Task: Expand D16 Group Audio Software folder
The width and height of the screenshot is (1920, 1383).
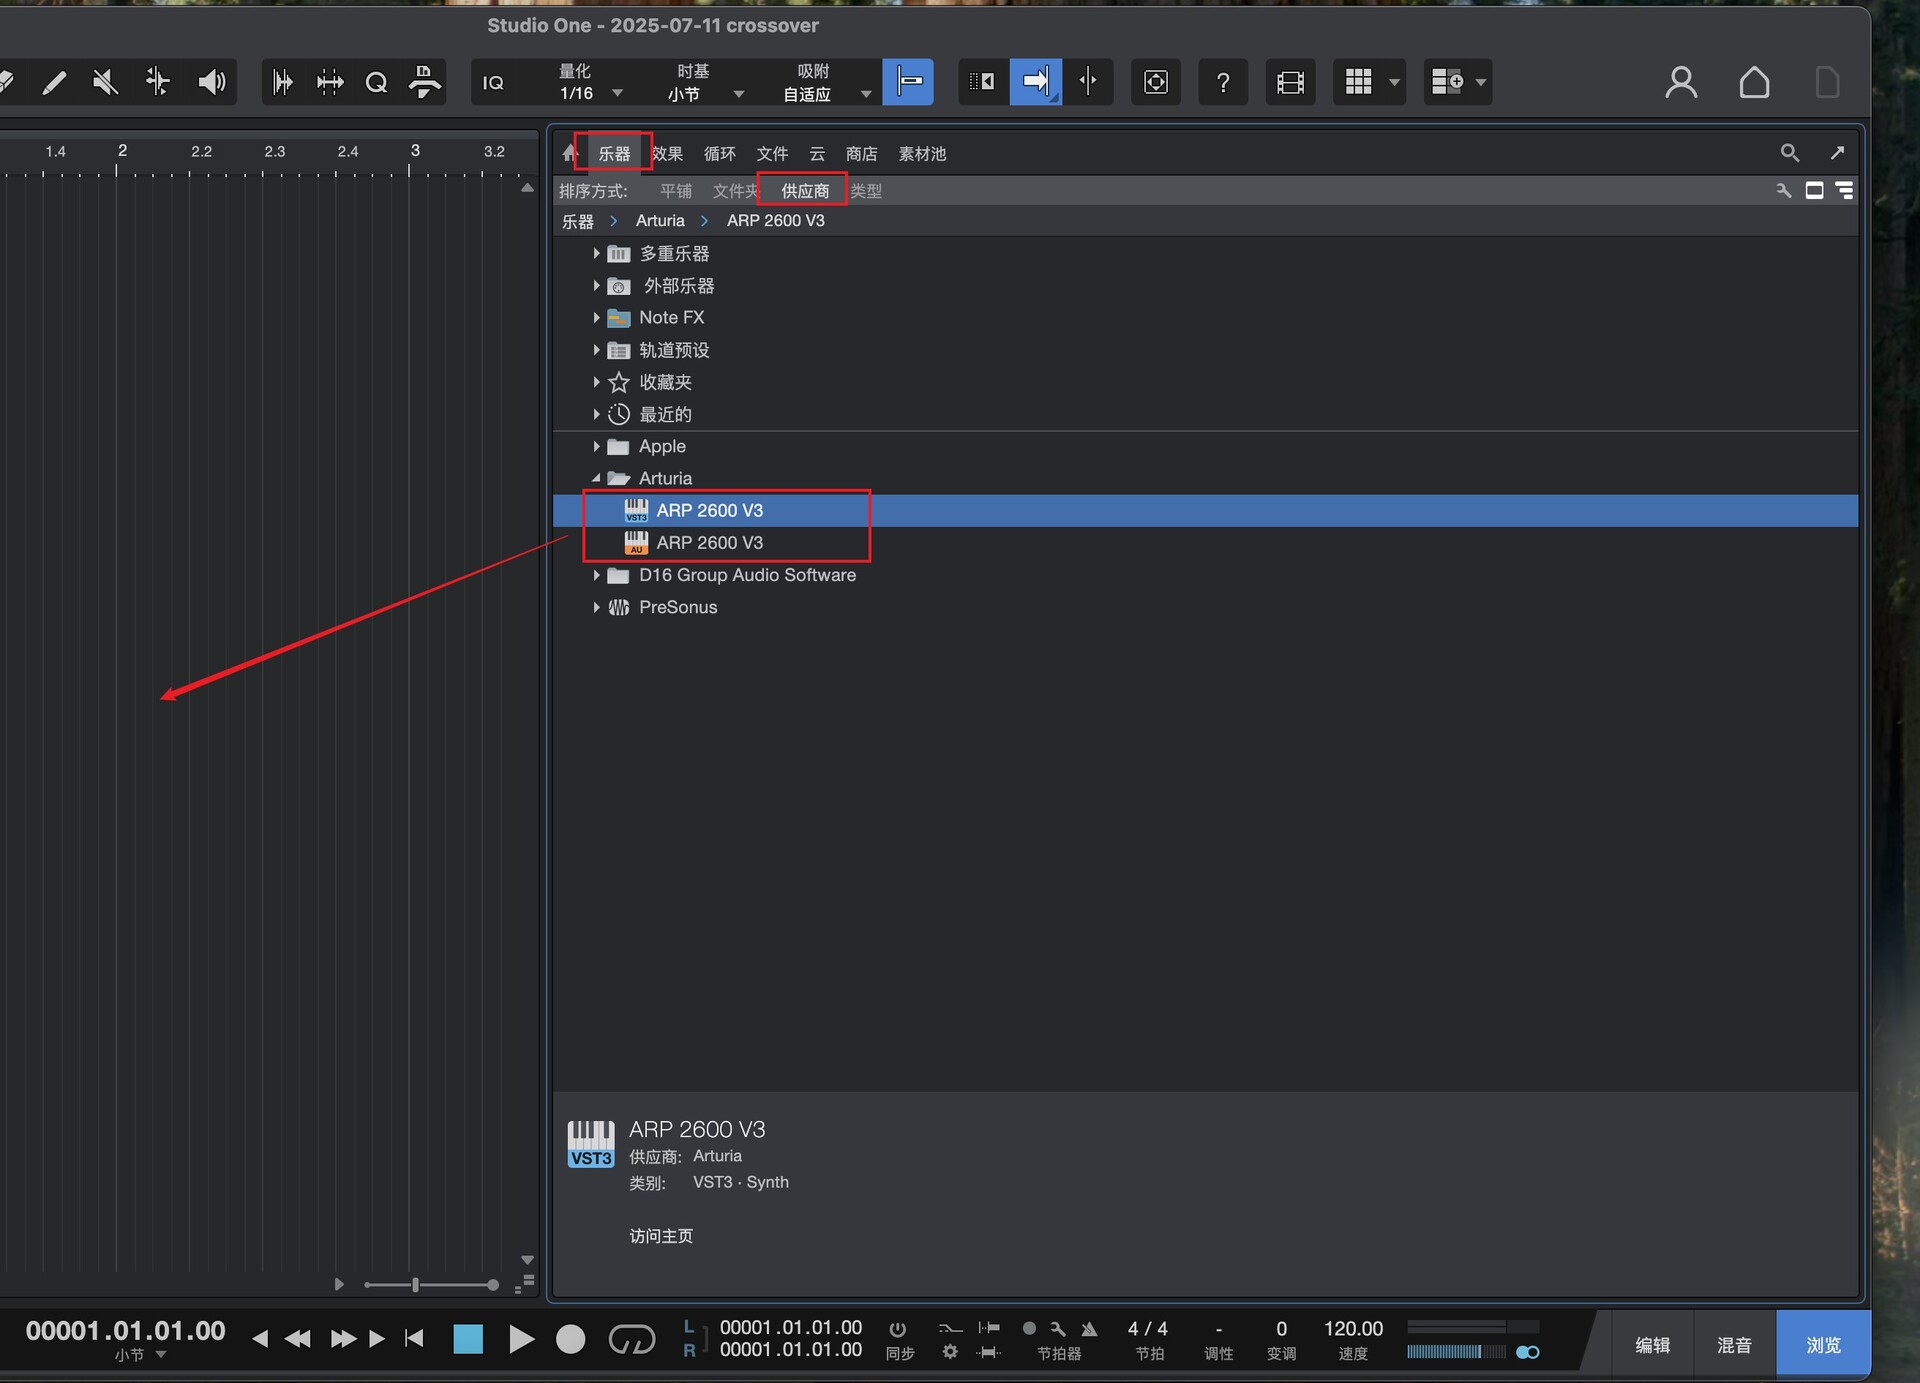Action: point(596,575)
